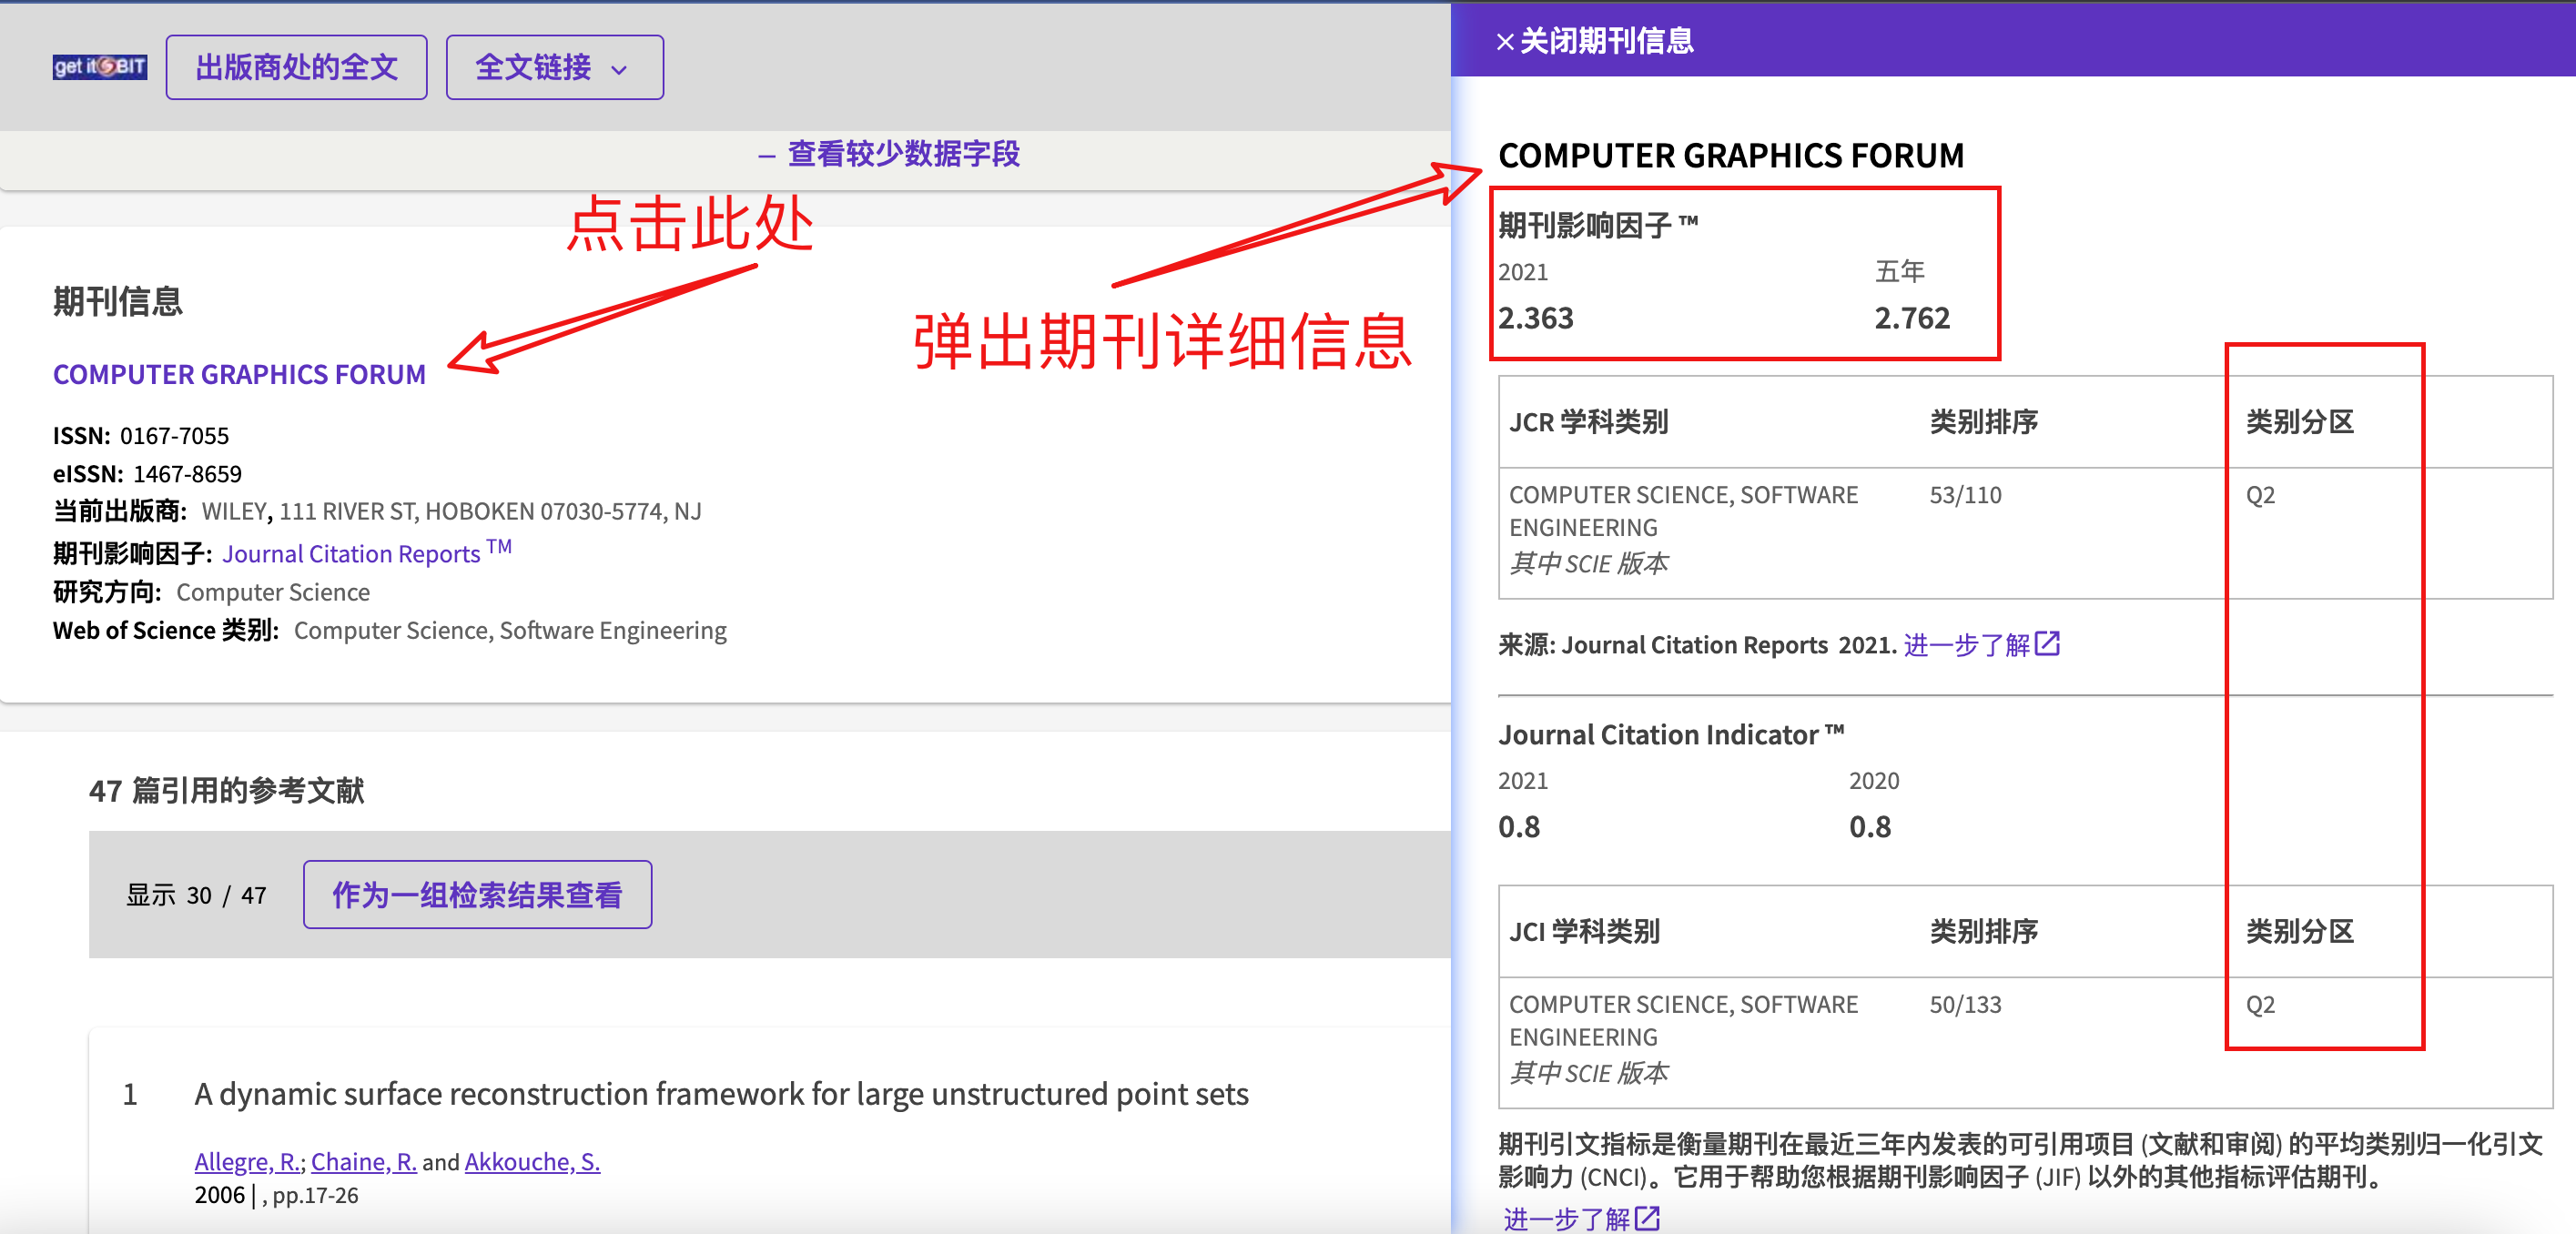Image resolution: width=2576 pixels, height=1234 pixels.
Task: Collapse fields via 查看较少数据字段 link
Action: point(889,154)
